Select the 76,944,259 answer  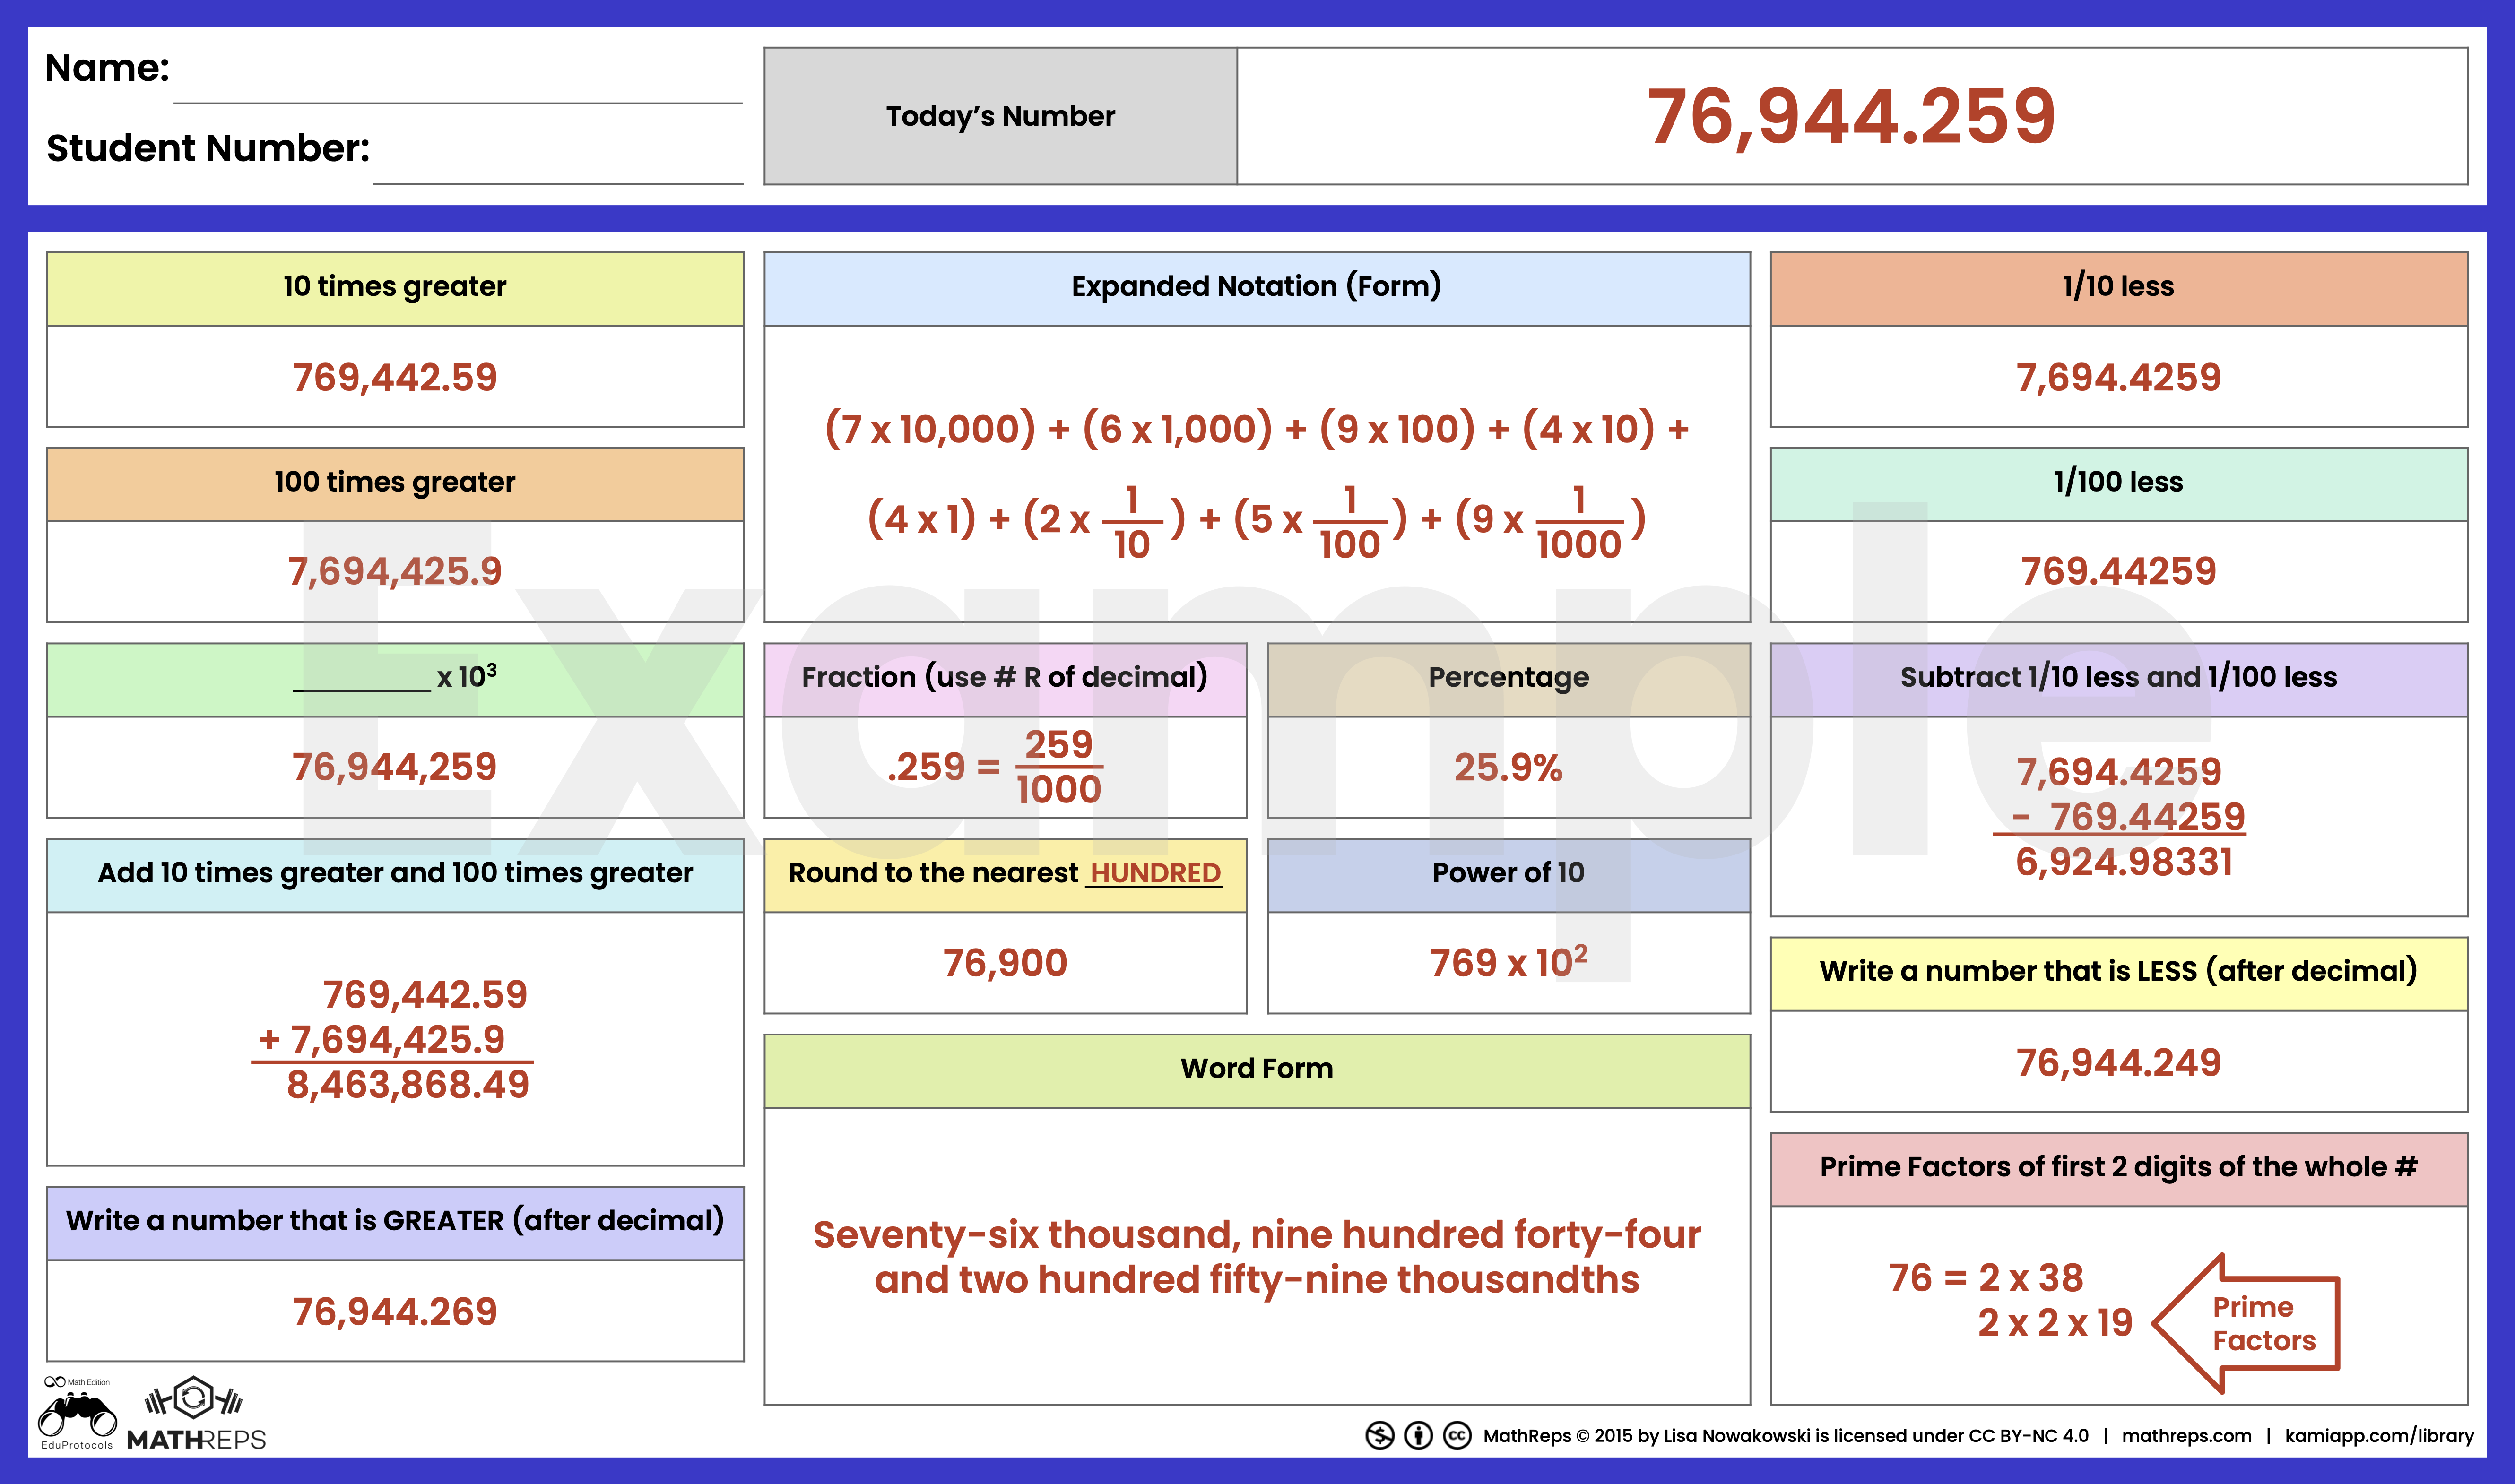click(x=395, y=767)
